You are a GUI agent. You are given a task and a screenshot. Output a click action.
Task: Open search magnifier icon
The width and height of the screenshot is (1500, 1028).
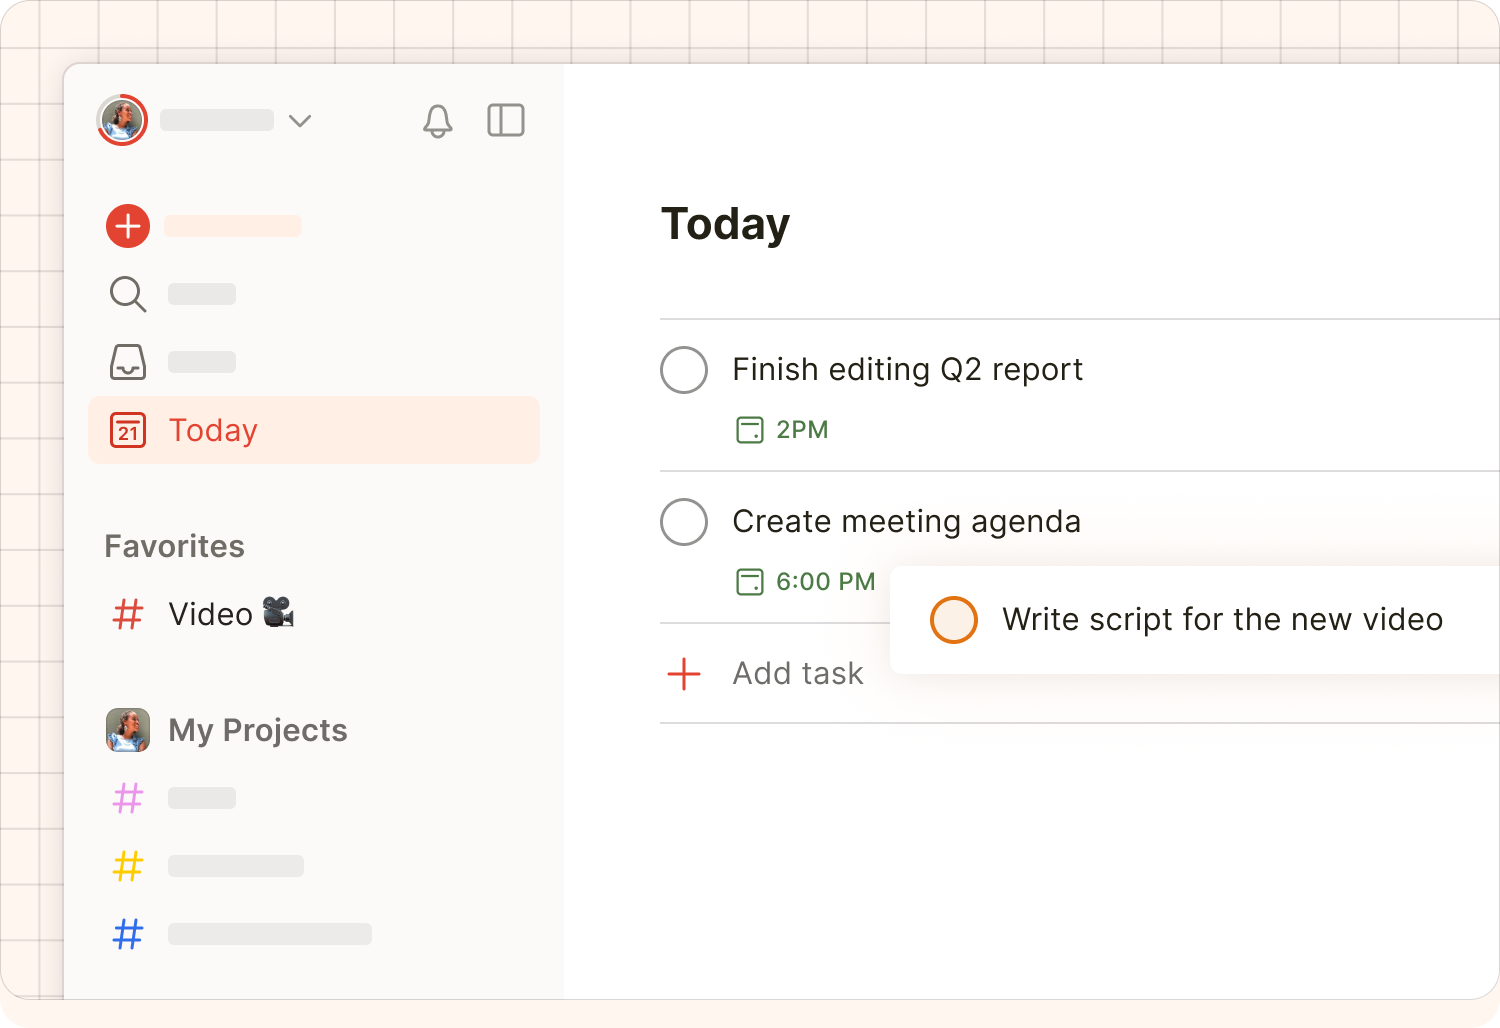pos(128,294)
